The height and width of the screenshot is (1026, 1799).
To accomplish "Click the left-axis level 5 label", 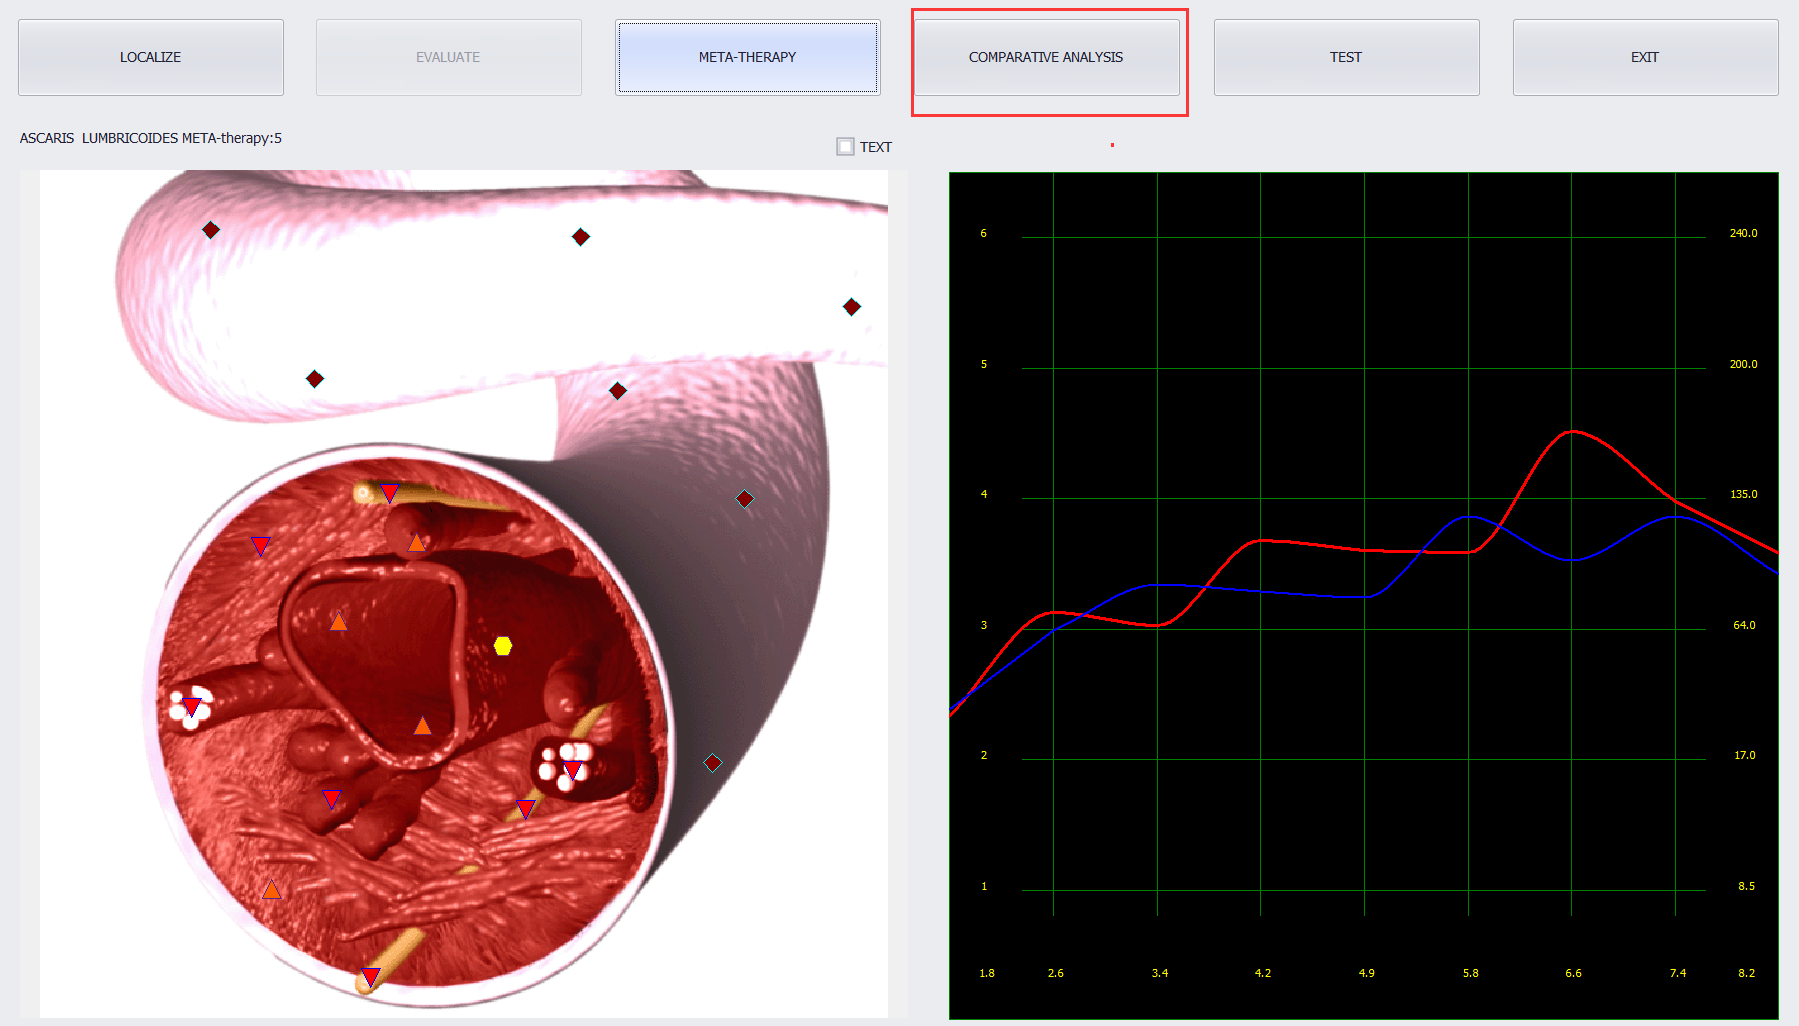I will (984, 364).
